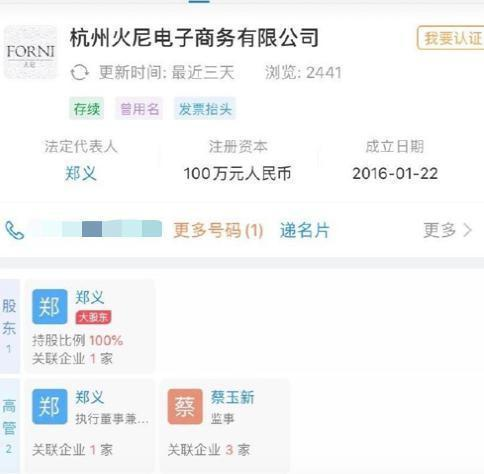Click the blue 郑 shareholder avatar
Image resolution: width=484 pixels, height=474 pixels.
(50, 307)
